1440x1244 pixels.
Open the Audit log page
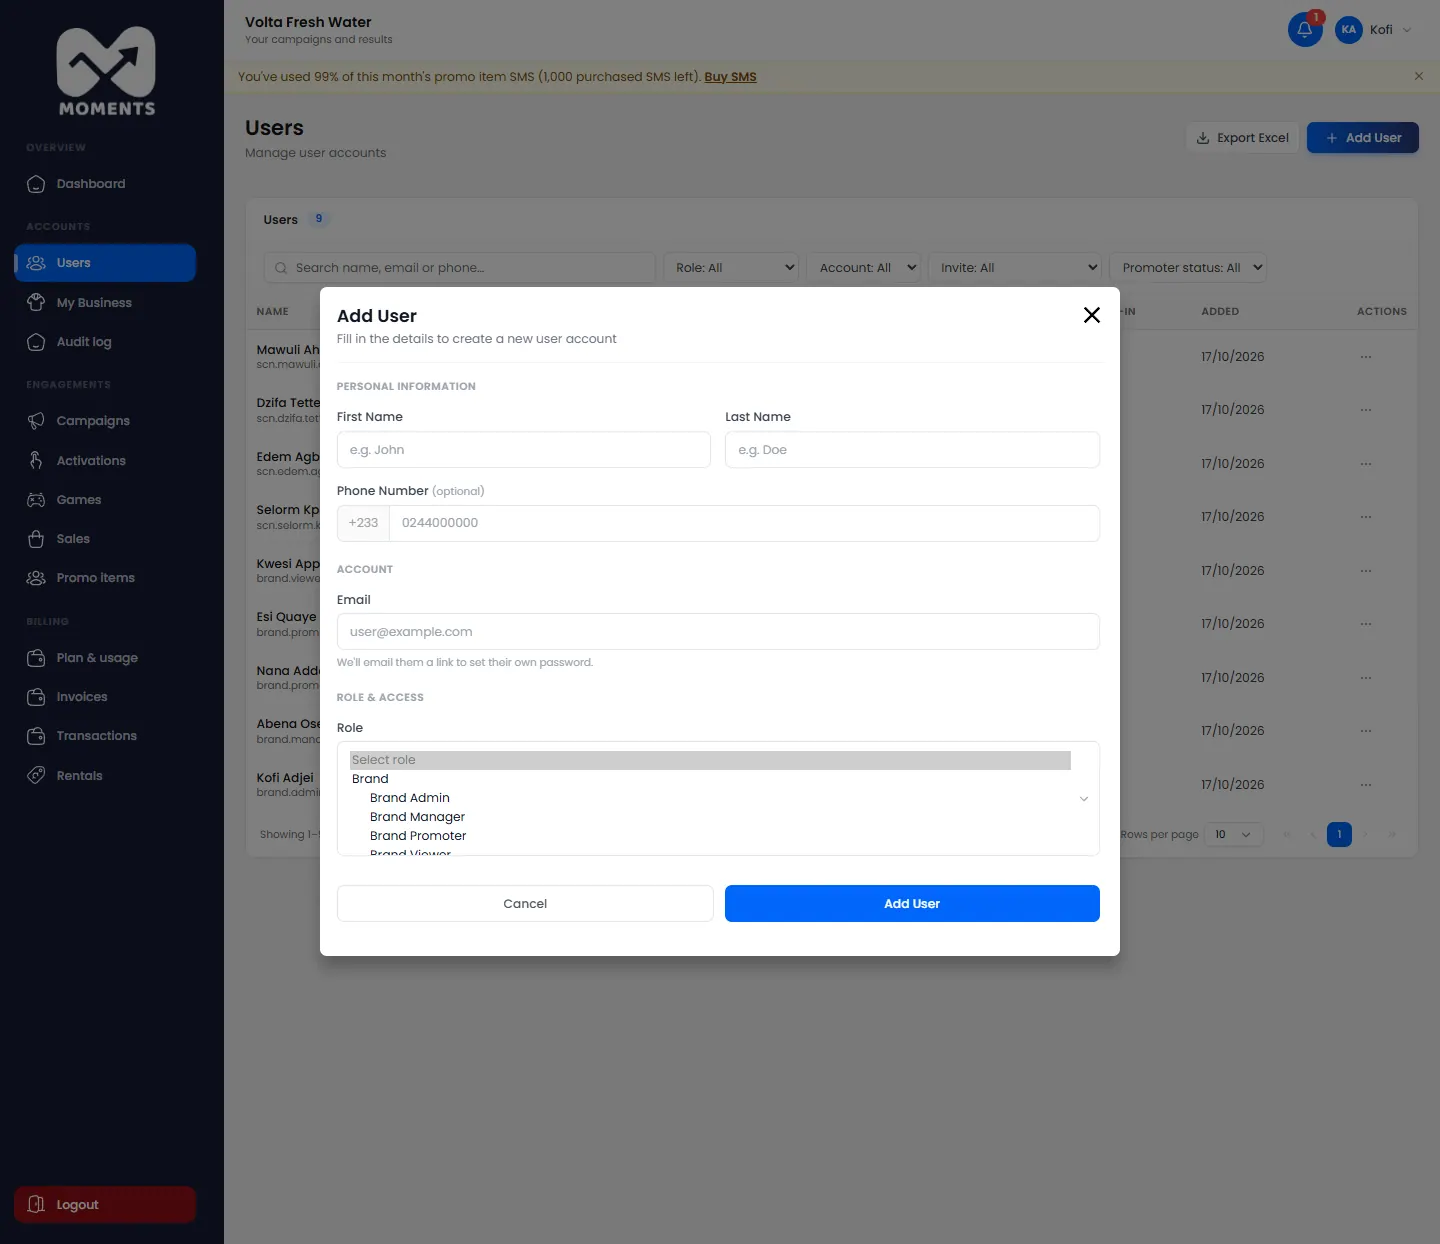[x=105, y=342]
